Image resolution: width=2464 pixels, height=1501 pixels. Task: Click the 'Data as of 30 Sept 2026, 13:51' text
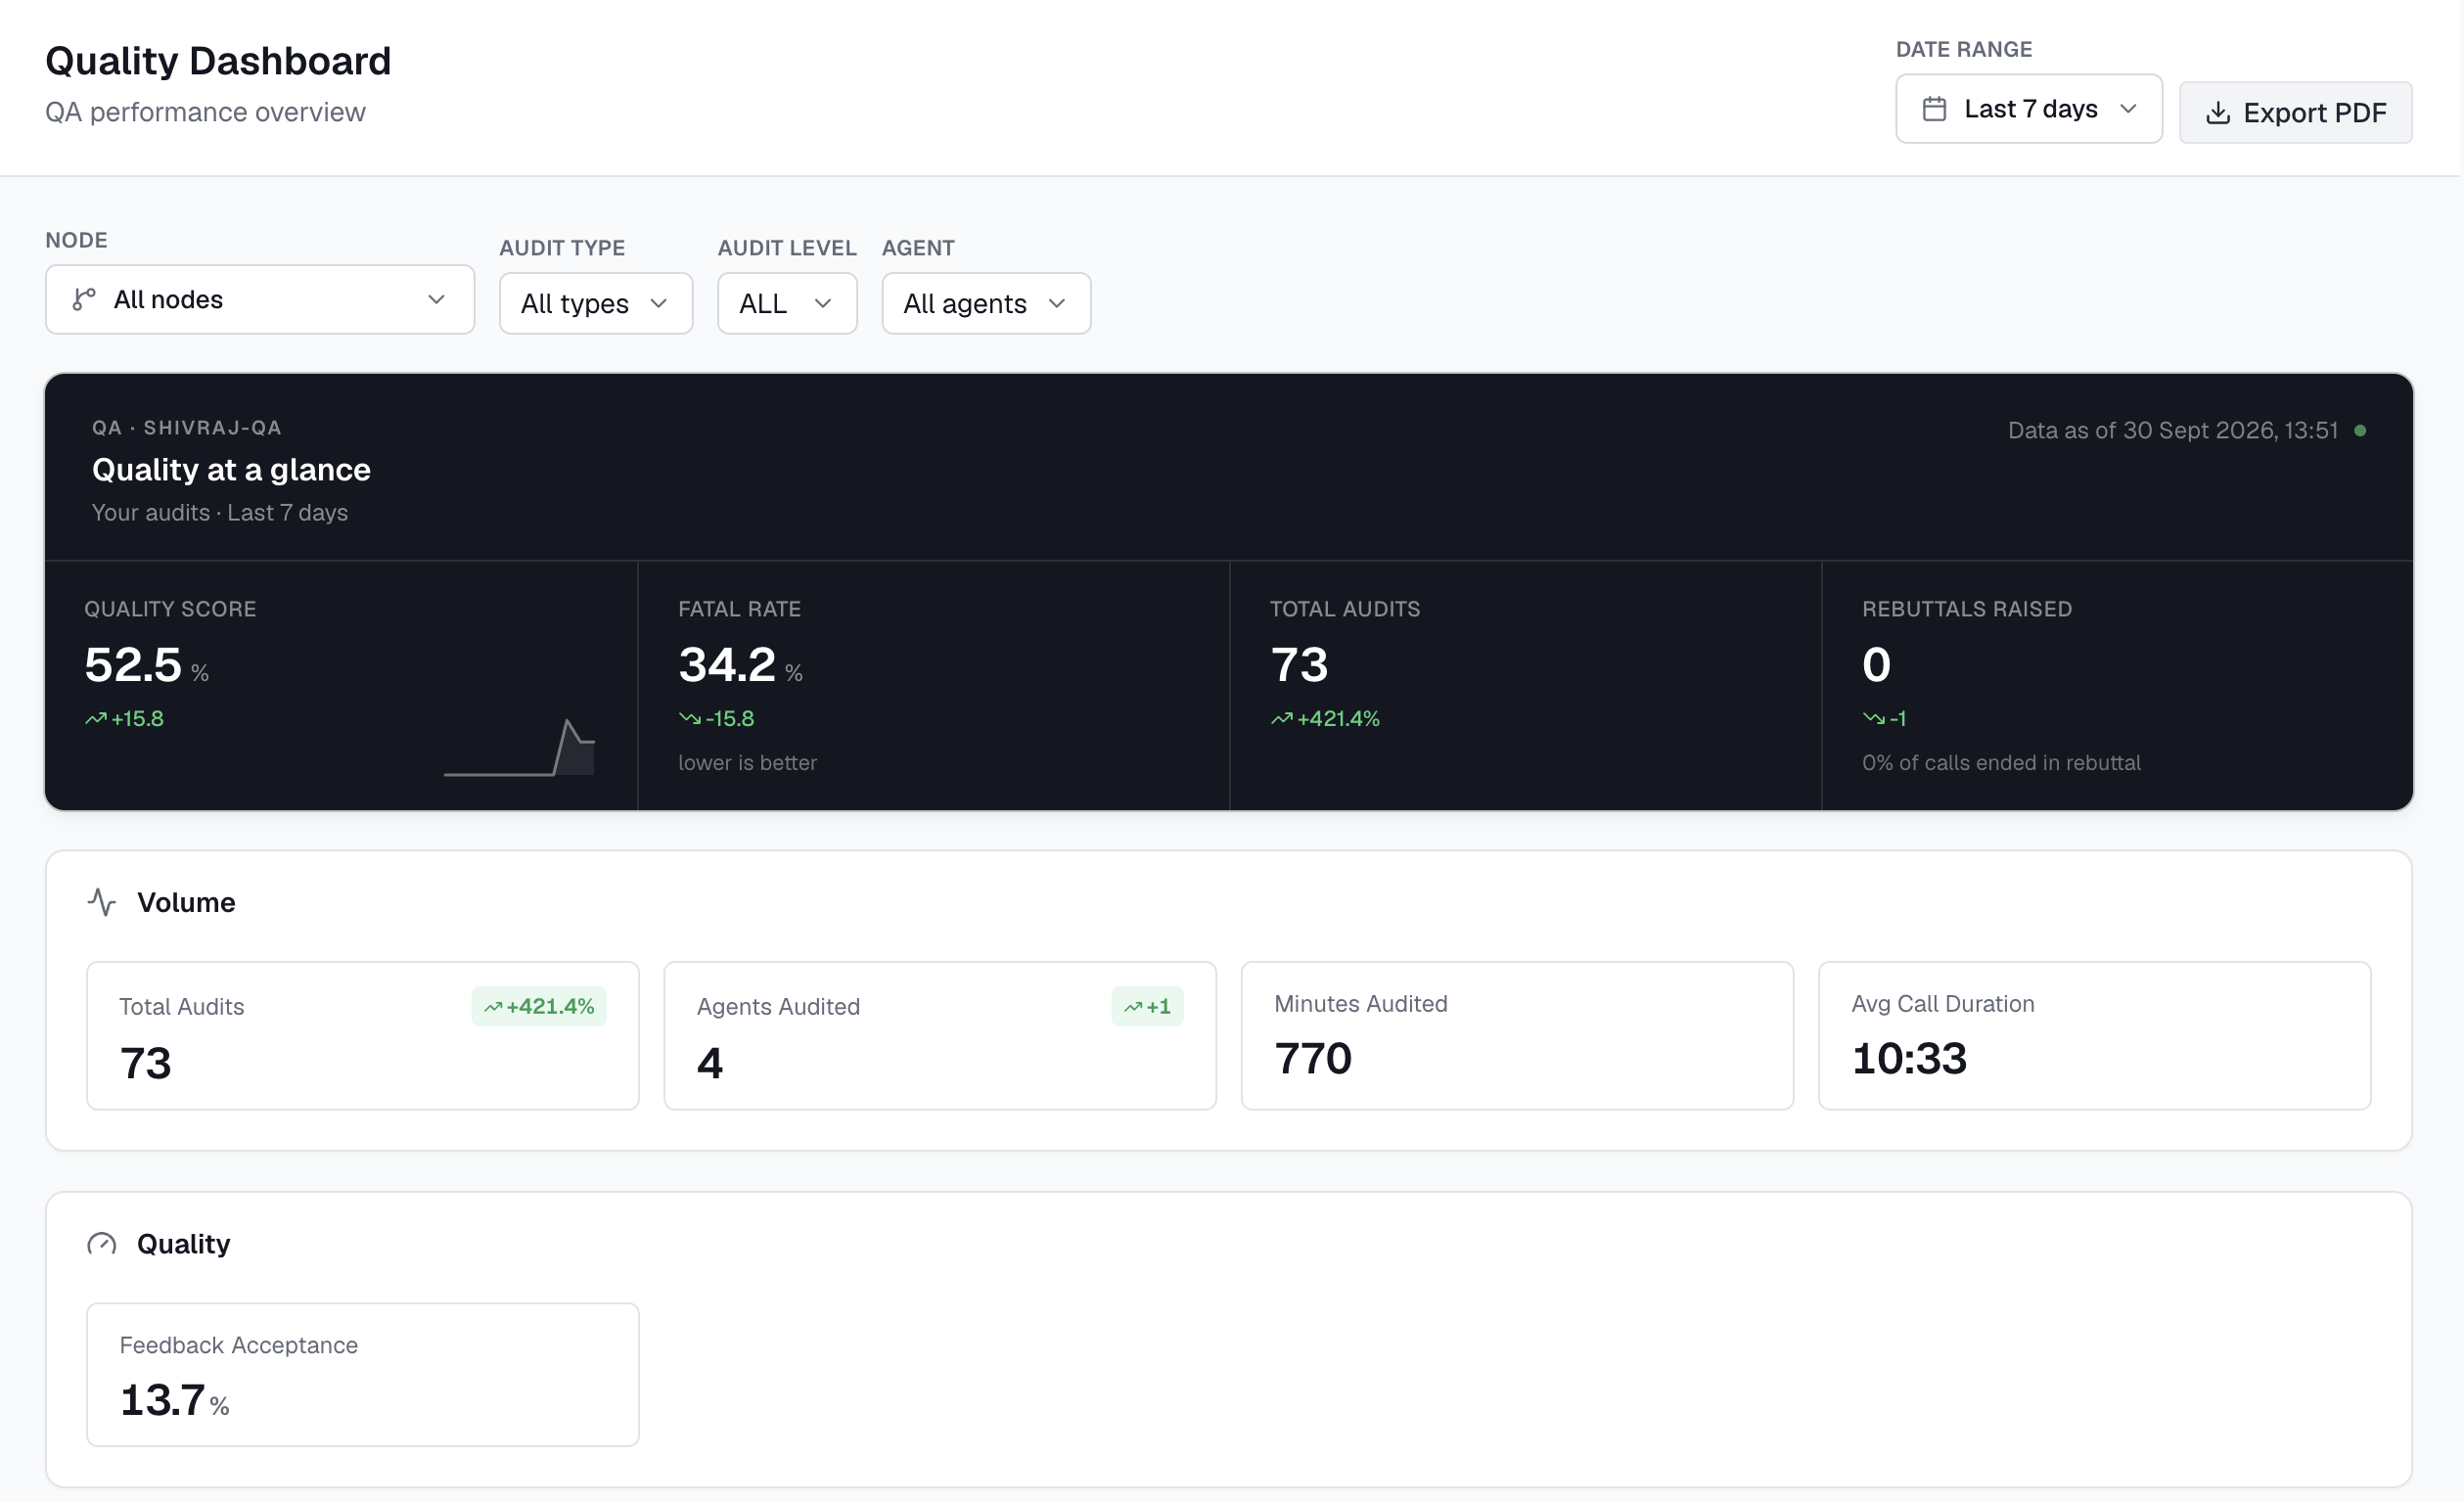2172,431
